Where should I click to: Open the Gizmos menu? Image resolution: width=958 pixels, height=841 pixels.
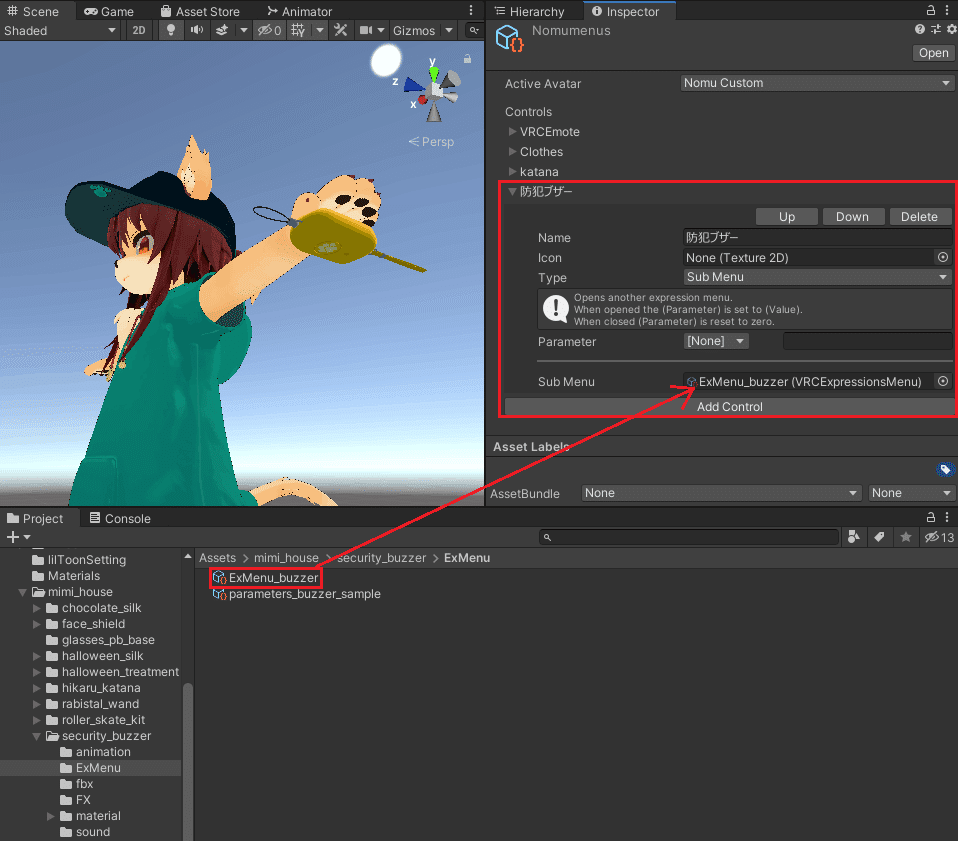[414, 31]
